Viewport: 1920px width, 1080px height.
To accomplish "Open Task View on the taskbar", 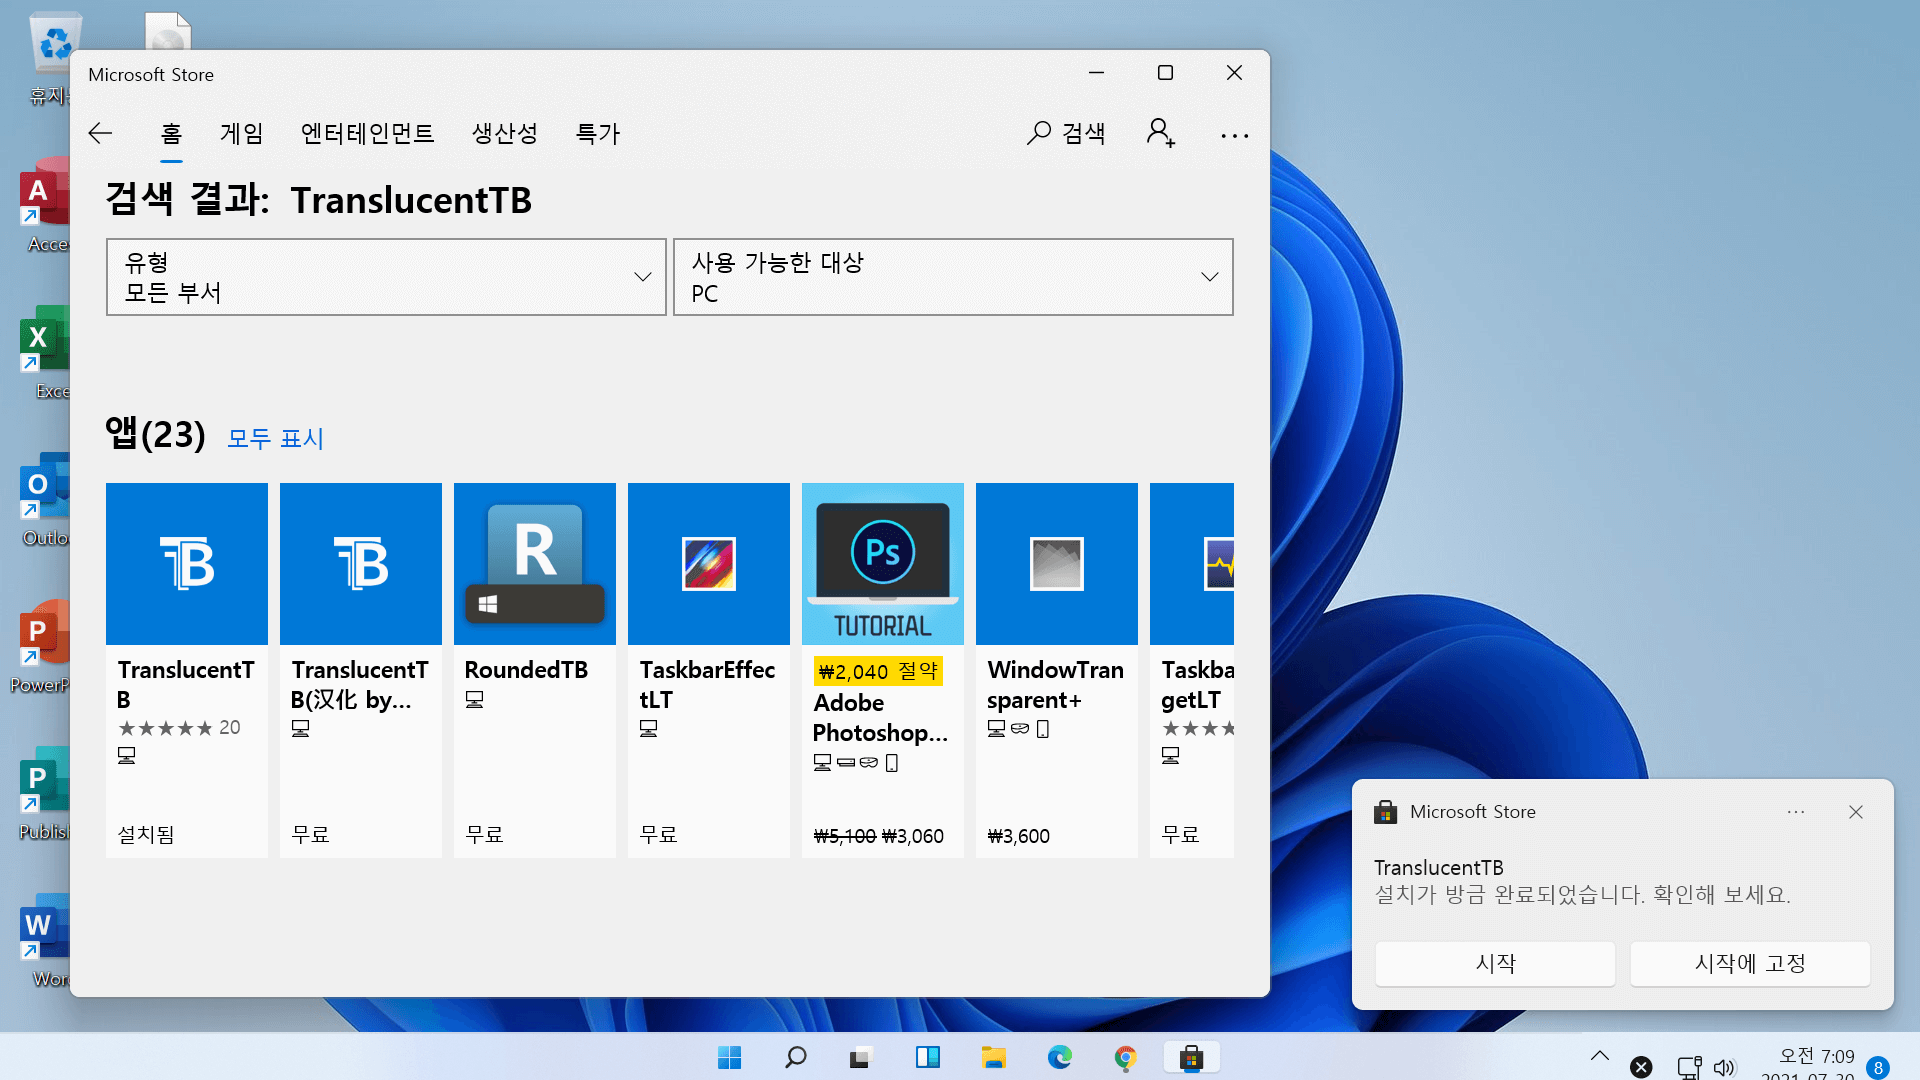I will point(862,1057).
